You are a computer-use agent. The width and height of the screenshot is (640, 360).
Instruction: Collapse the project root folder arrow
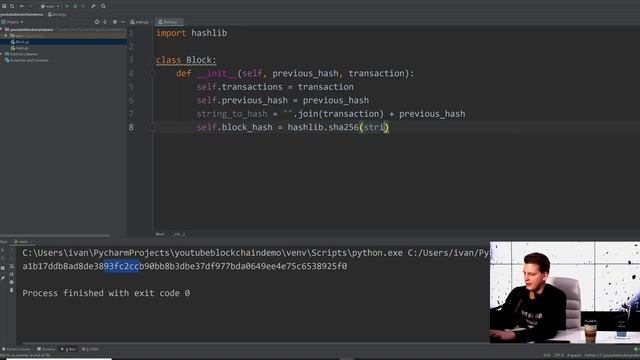tap(2, 29)
